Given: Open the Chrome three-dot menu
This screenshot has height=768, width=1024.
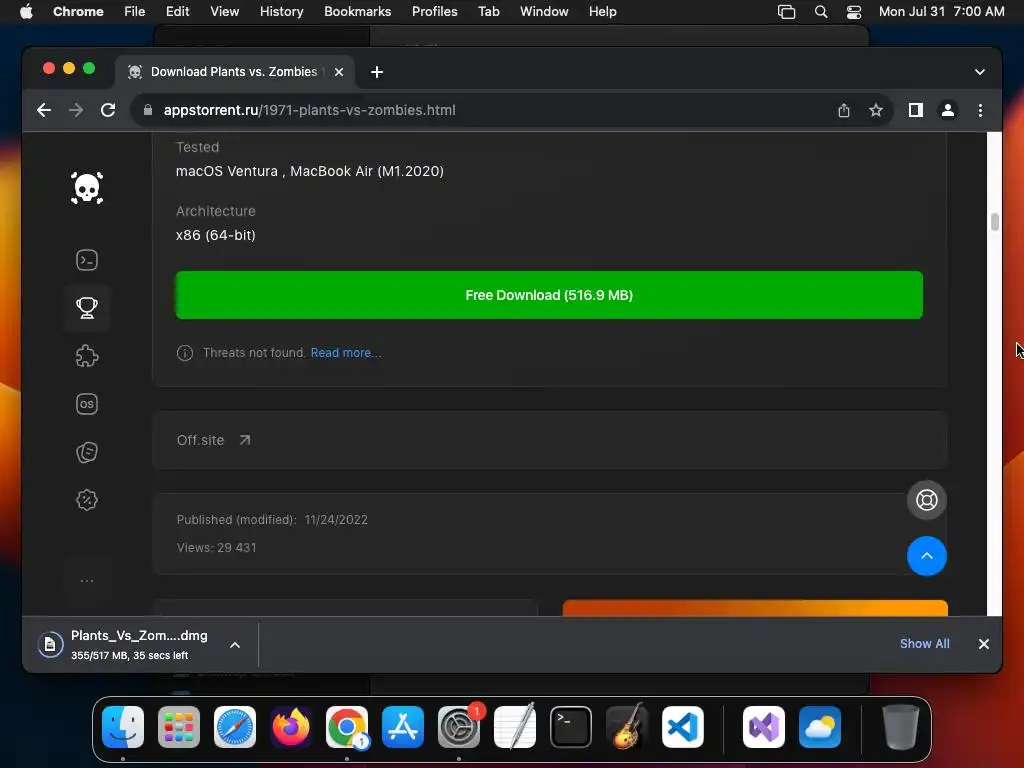Looking at the screenshot, I should click(980, 110).
